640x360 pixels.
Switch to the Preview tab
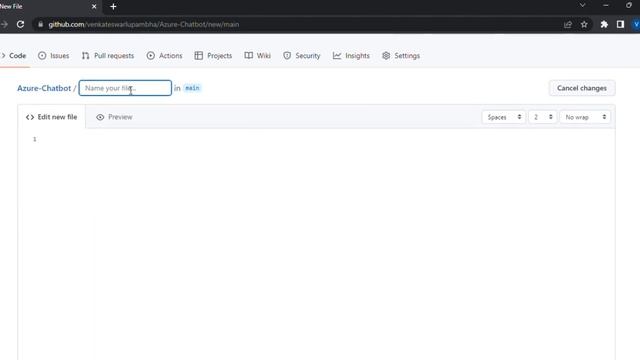tap(114, 117)
